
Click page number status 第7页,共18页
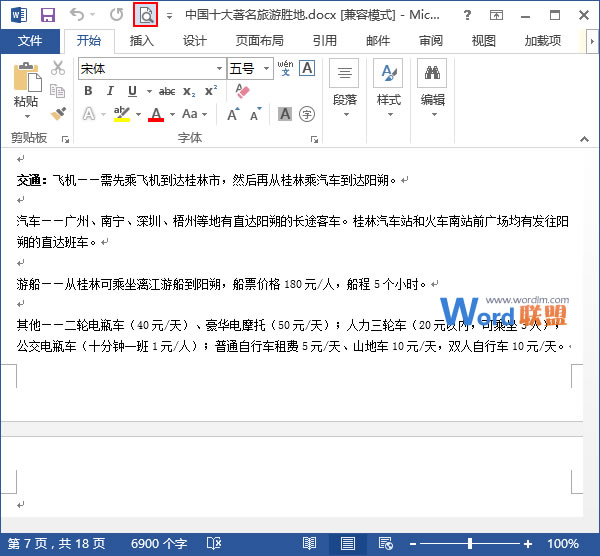click(x=56, y=544)
